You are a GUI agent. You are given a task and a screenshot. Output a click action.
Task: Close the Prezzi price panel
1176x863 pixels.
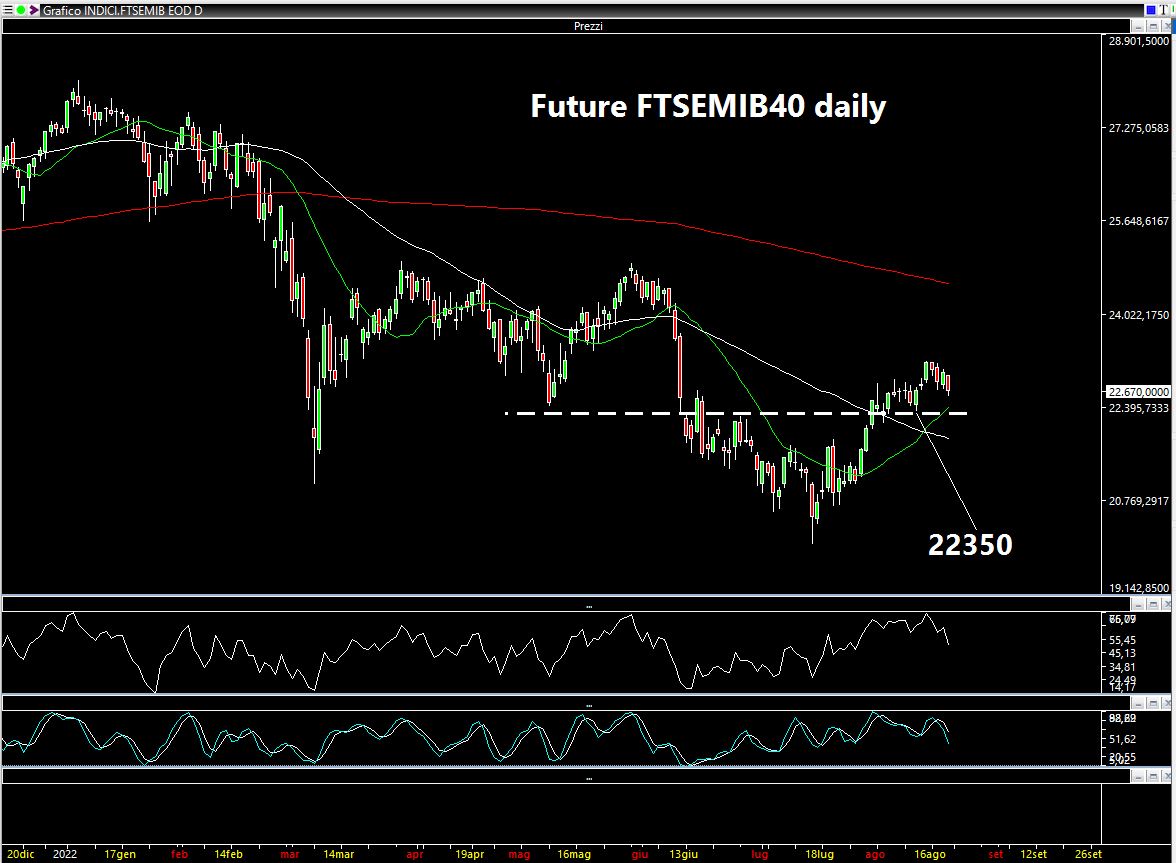pyautogui.click(x=1167, y=26)
